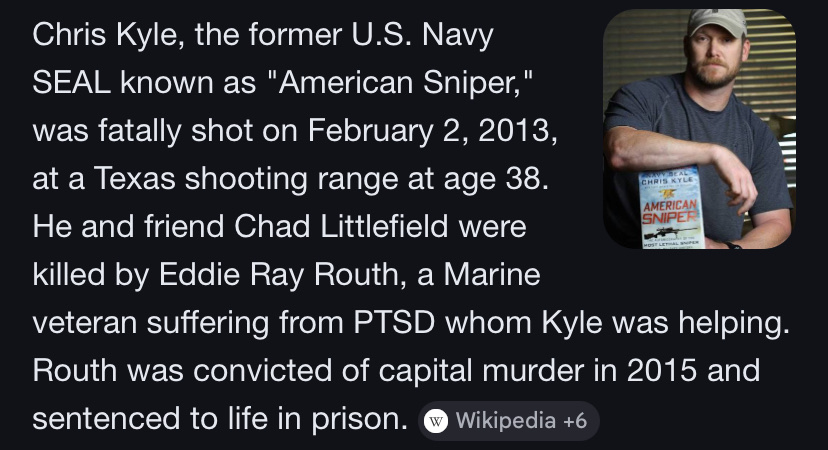Click the Wikipedia "W" logo icon

pos(436,420)
